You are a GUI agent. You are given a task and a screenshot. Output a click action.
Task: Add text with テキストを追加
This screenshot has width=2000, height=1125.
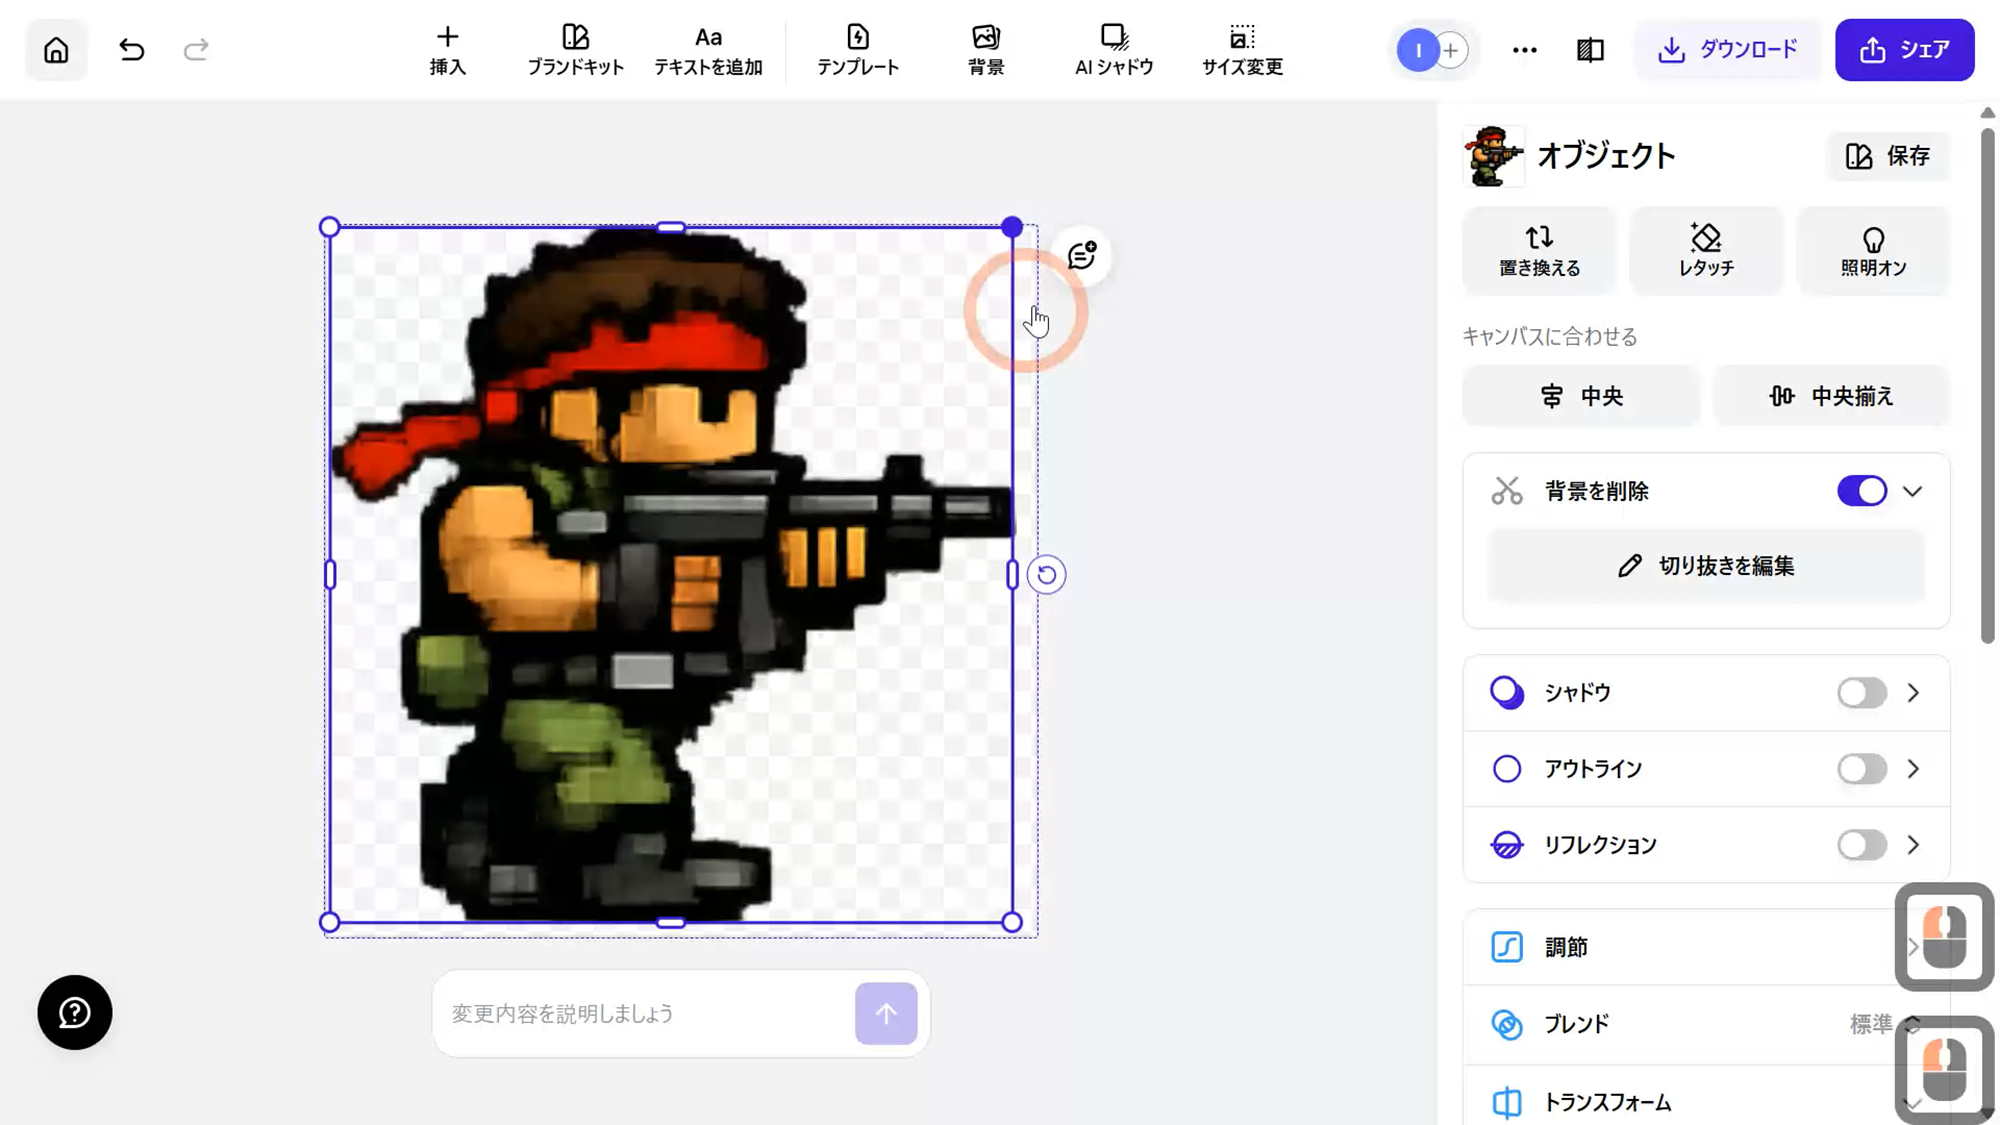[x=708, y=50]
